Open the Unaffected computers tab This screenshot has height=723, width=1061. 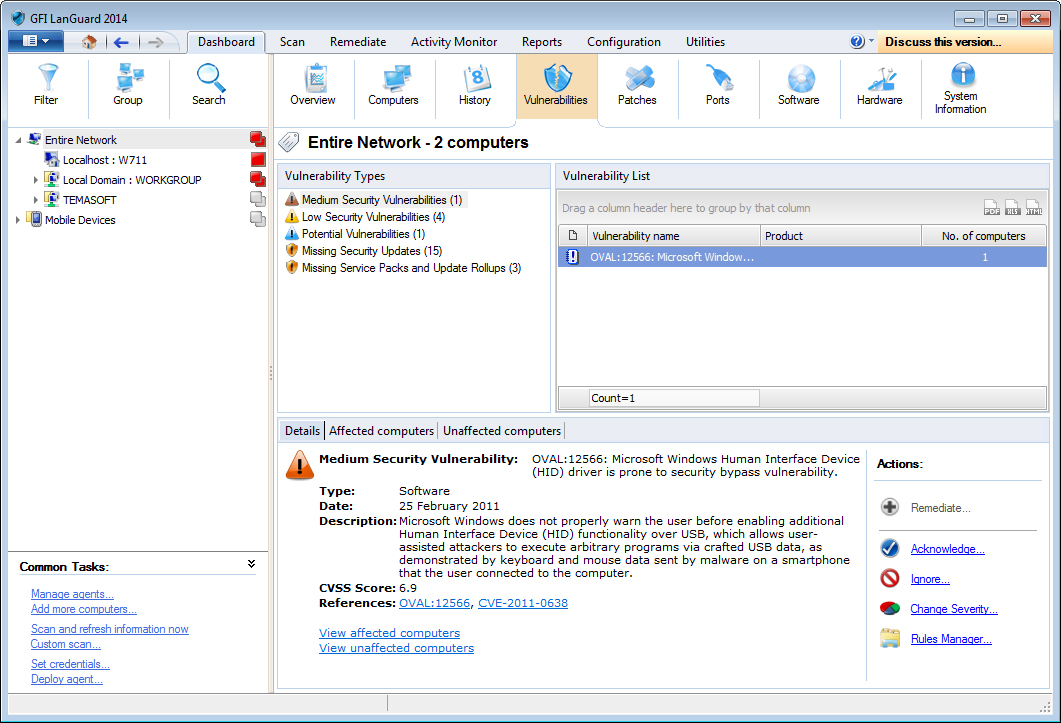501,431
